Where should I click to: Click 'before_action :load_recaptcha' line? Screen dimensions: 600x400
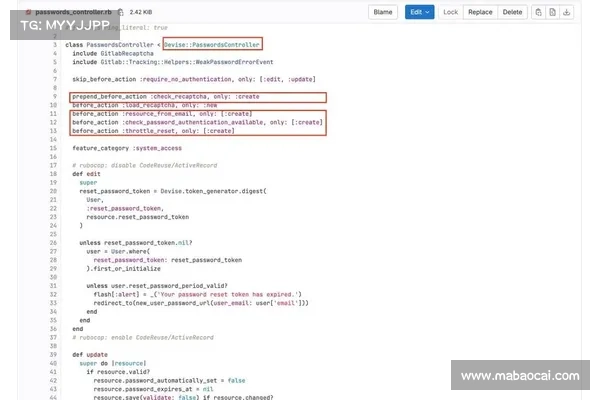pos(145,105)
